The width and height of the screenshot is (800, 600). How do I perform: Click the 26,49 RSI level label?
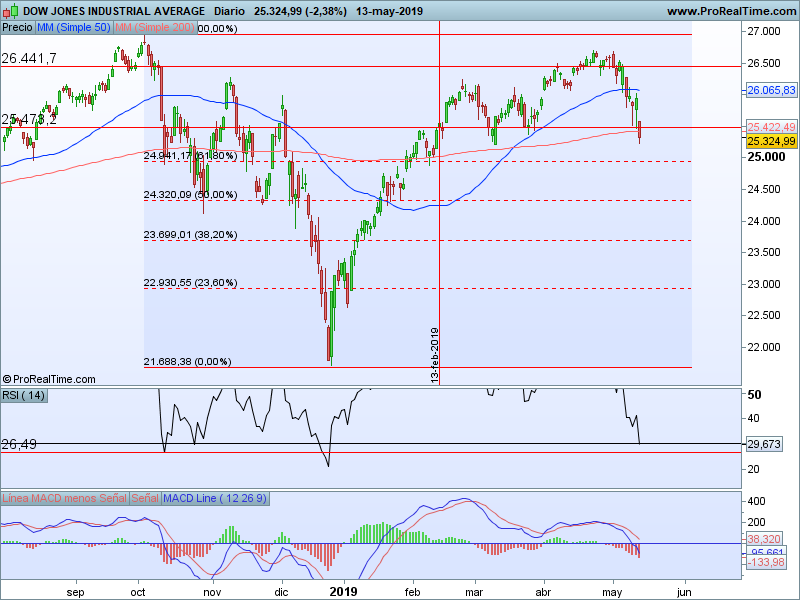(19, 444)
